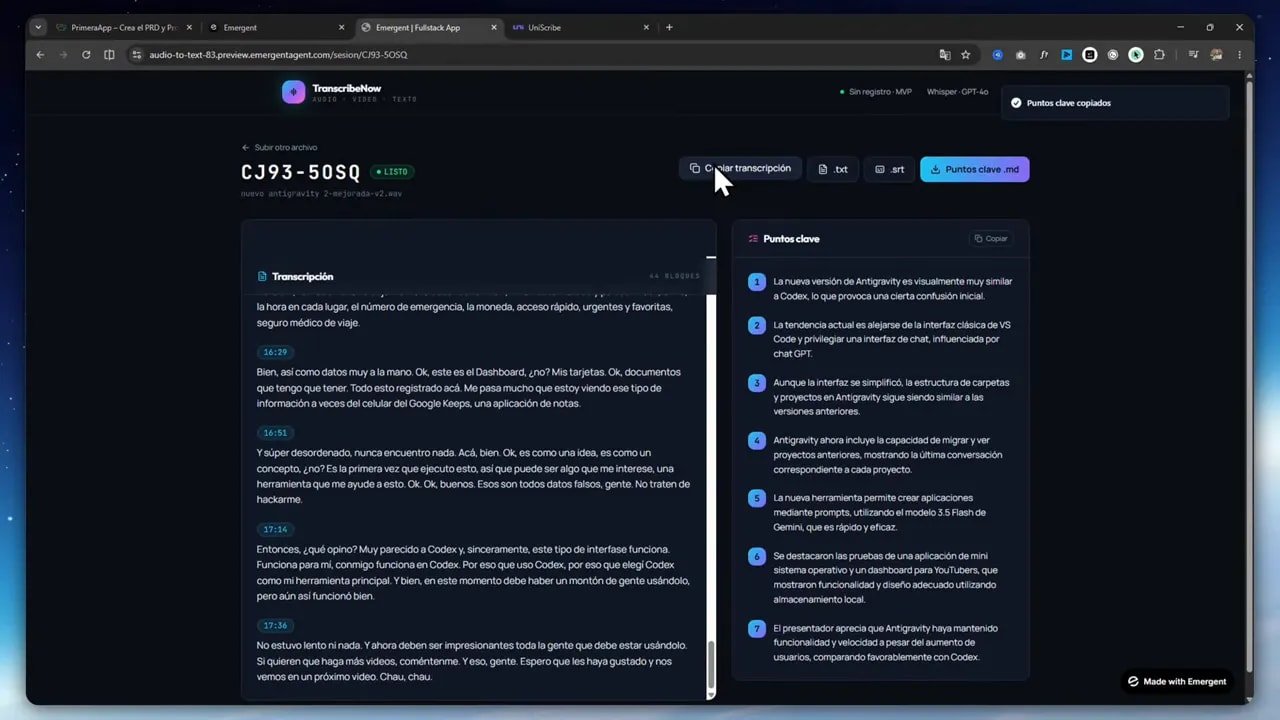Select key point number 6 badge
This screenshot has width=1280, height=720.
(757, 556)
